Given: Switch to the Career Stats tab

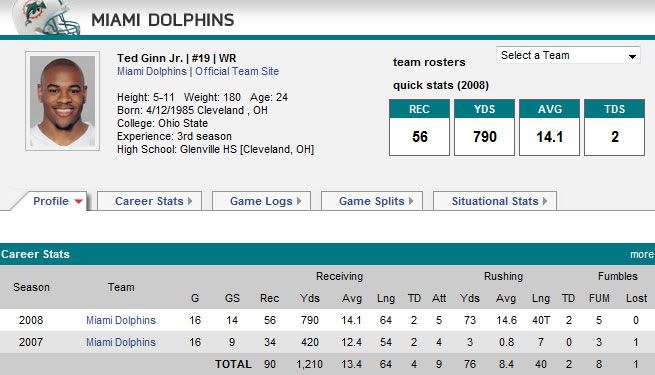Looking at the screenshot, I should 150,201.
